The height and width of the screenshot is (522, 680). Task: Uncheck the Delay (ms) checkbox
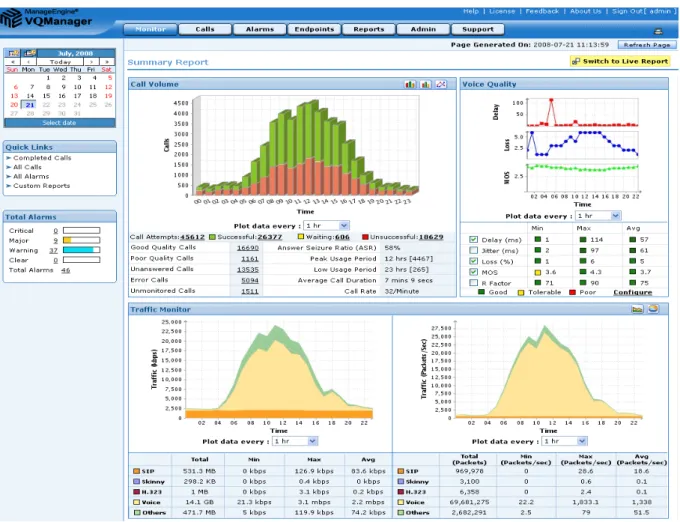point(474,239)
